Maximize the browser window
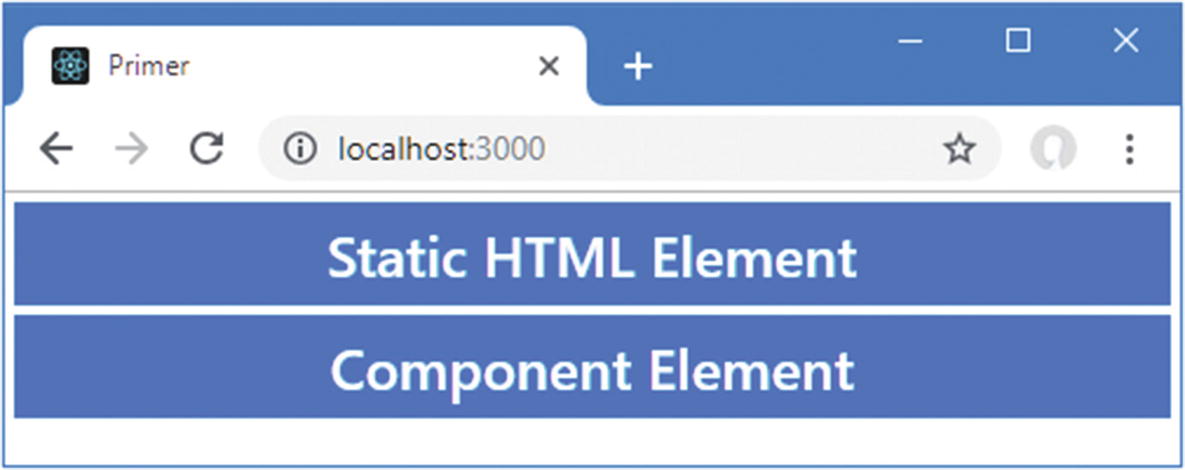The height and width of the screenshot is (470, 1185). [1018, 41]
